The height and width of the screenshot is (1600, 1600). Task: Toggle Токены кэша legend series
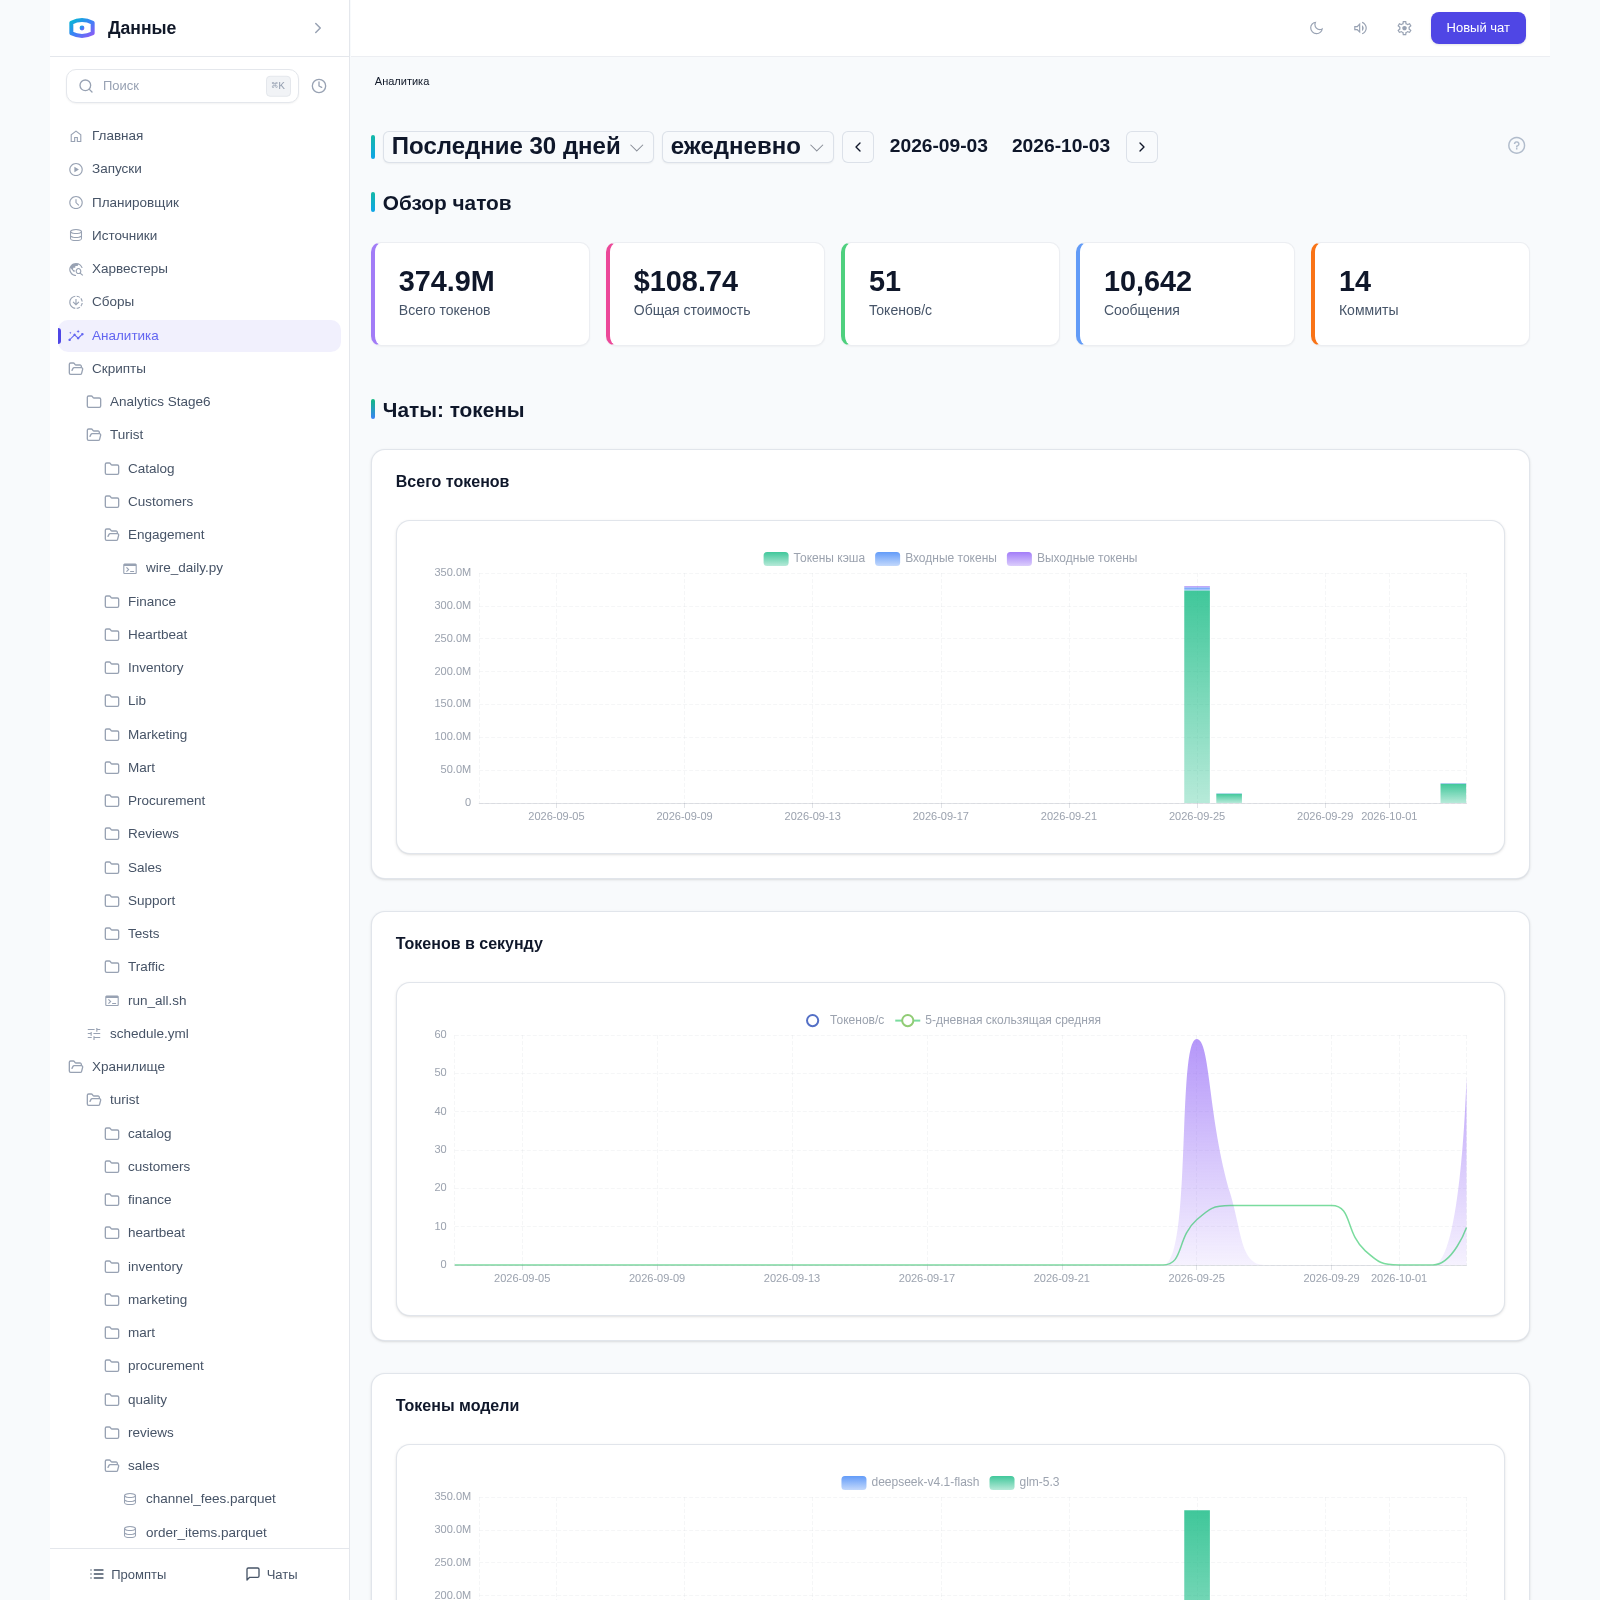point(814,559)
